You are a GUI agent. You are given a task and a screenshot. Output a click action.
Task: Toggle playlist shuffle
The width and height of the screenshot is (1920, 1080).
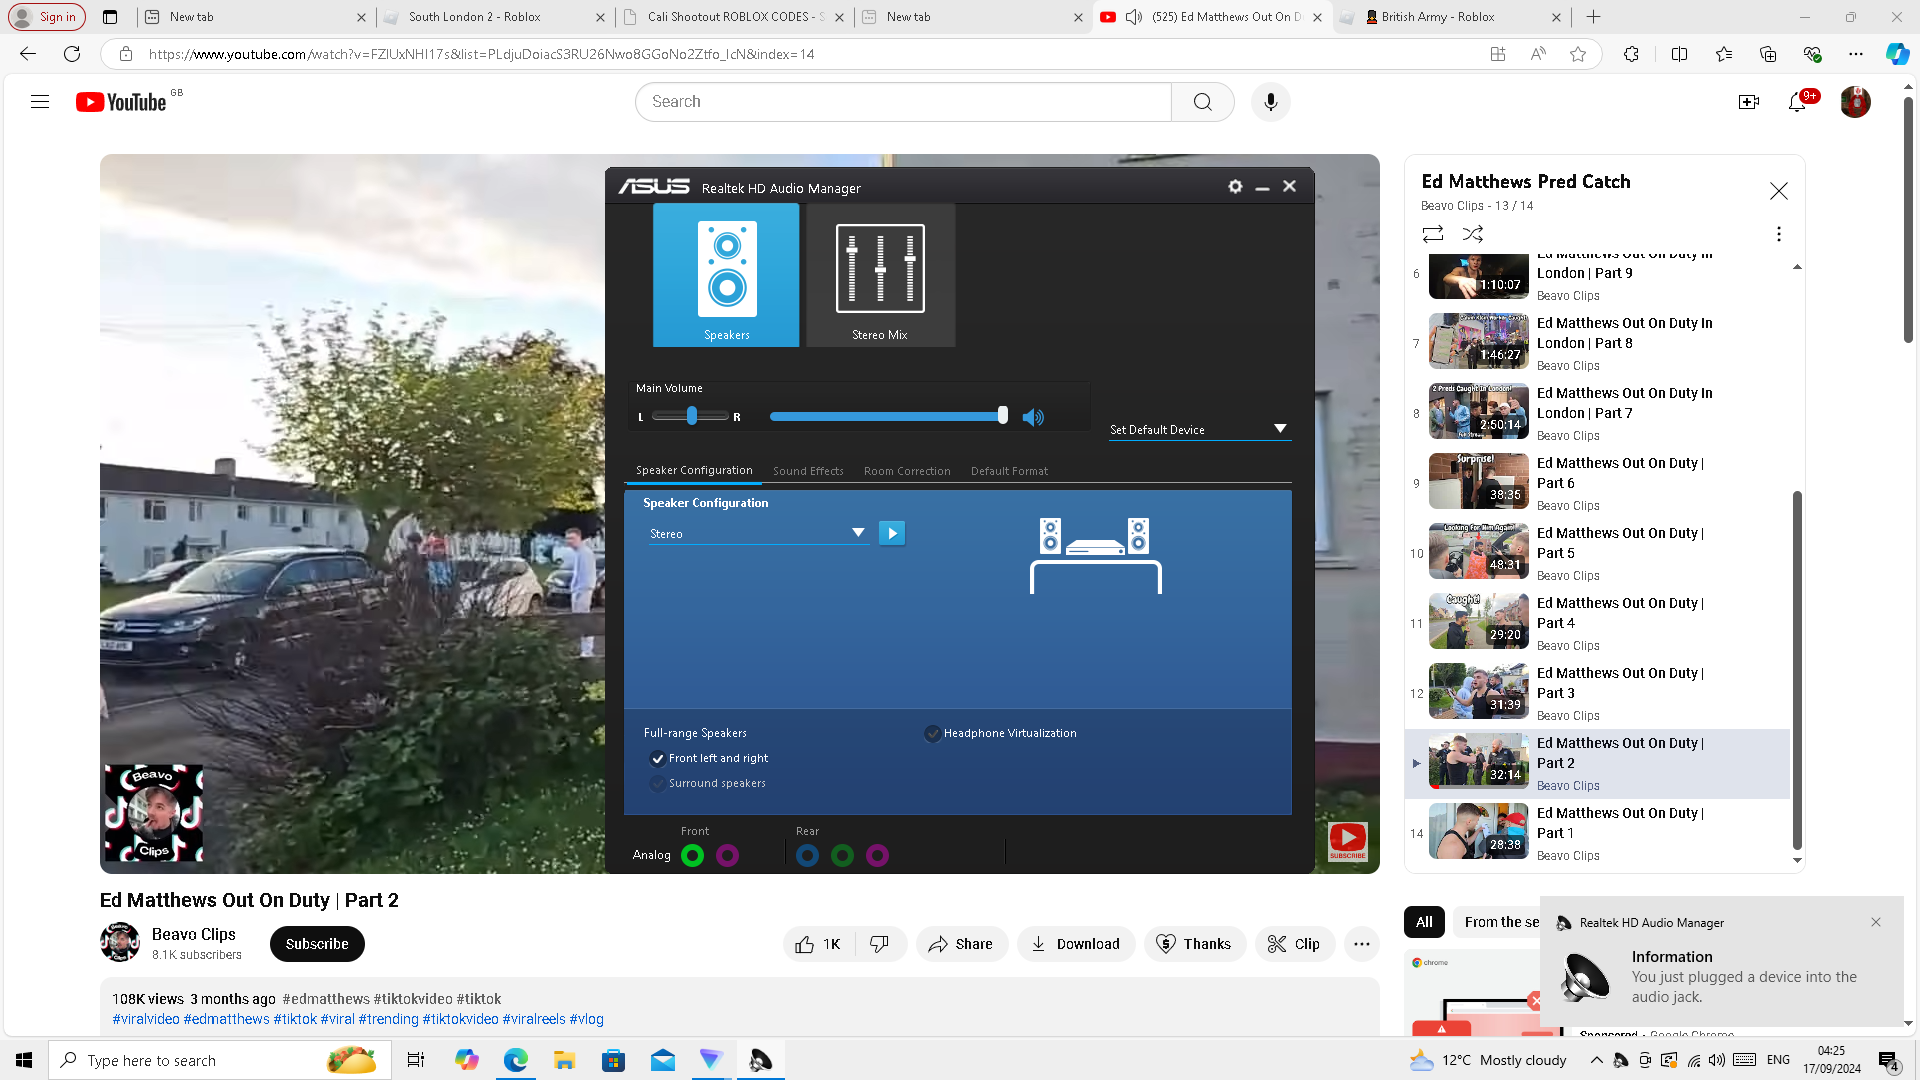click(1473, 234)
